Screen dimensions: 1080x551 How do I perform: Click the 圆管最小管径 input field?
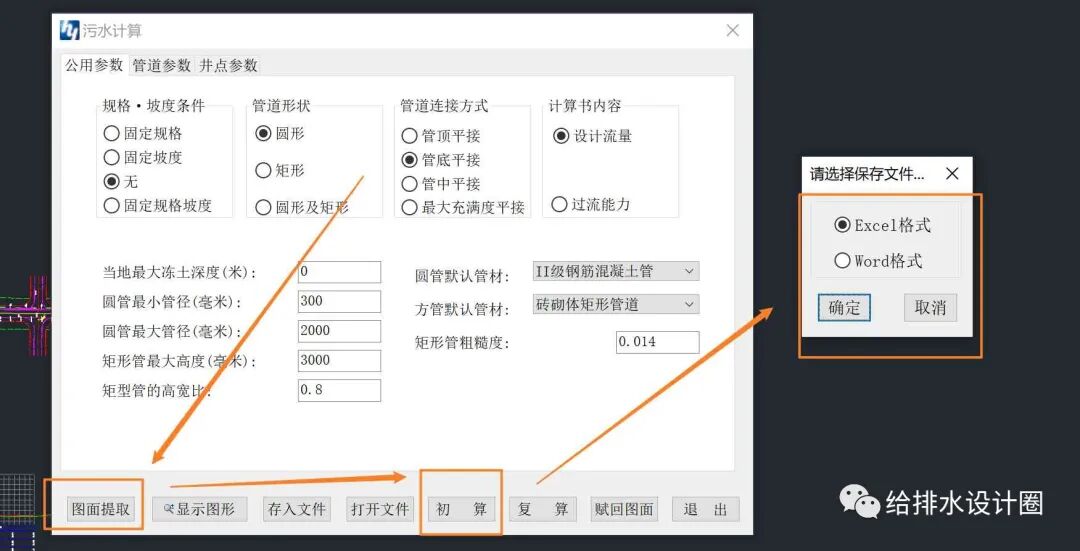[x=339, y=301]
